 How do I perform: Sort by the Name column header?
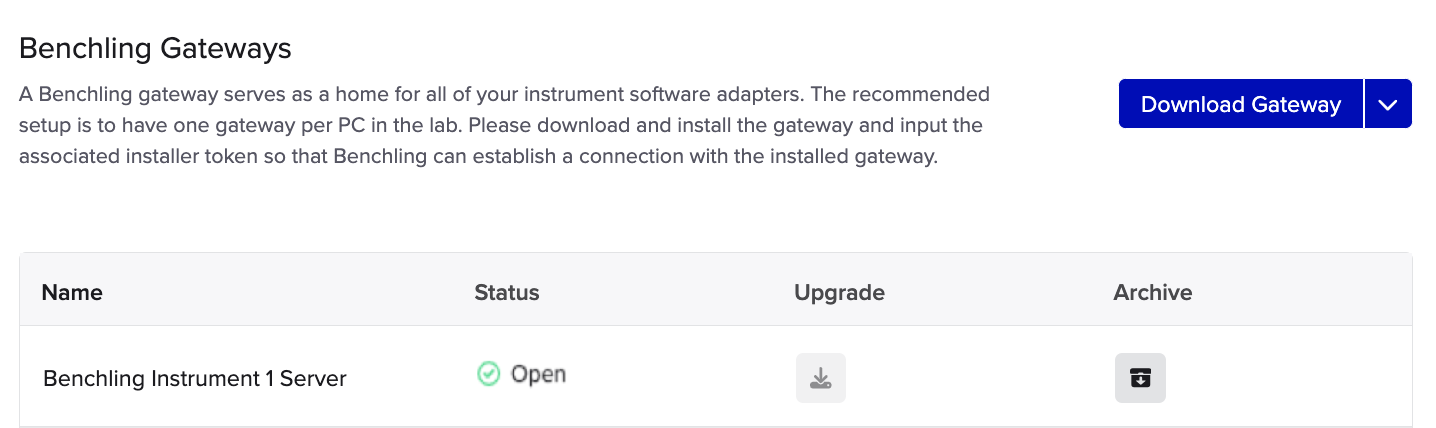click(72, 293)
